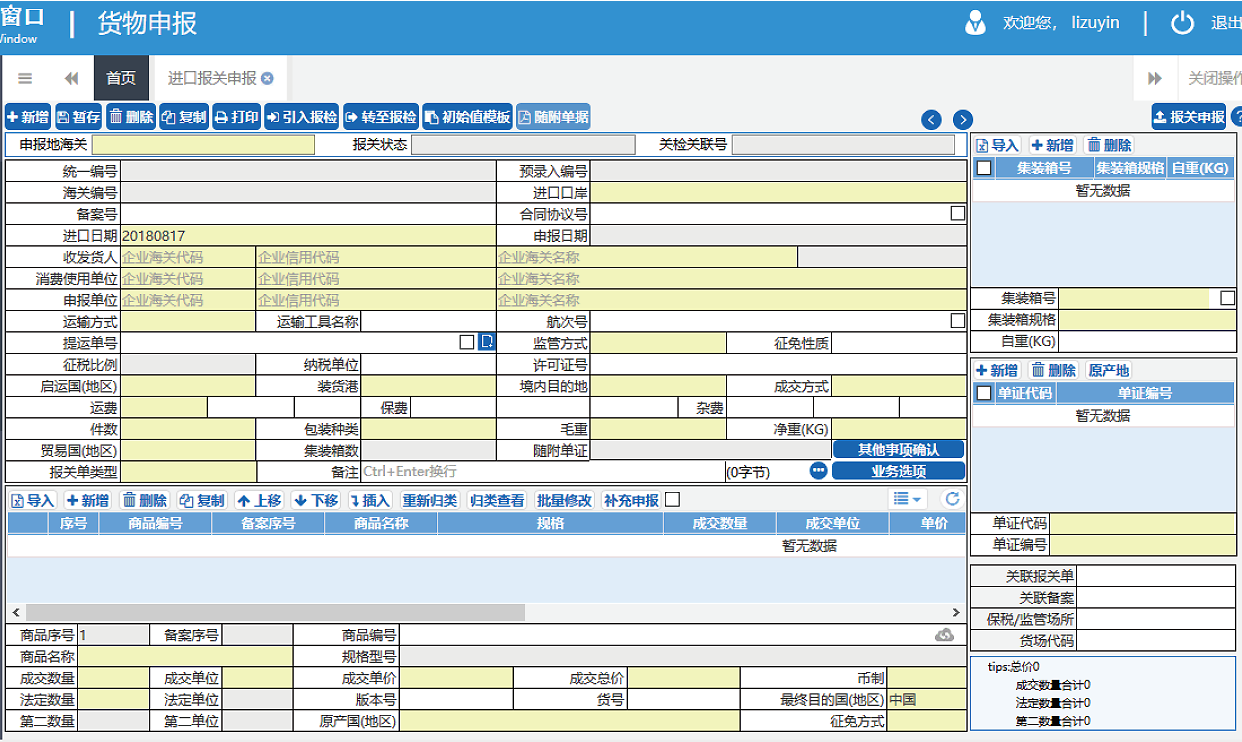
Task: Click the 进口日期 field showing 20180817
Action: (308, 236)
